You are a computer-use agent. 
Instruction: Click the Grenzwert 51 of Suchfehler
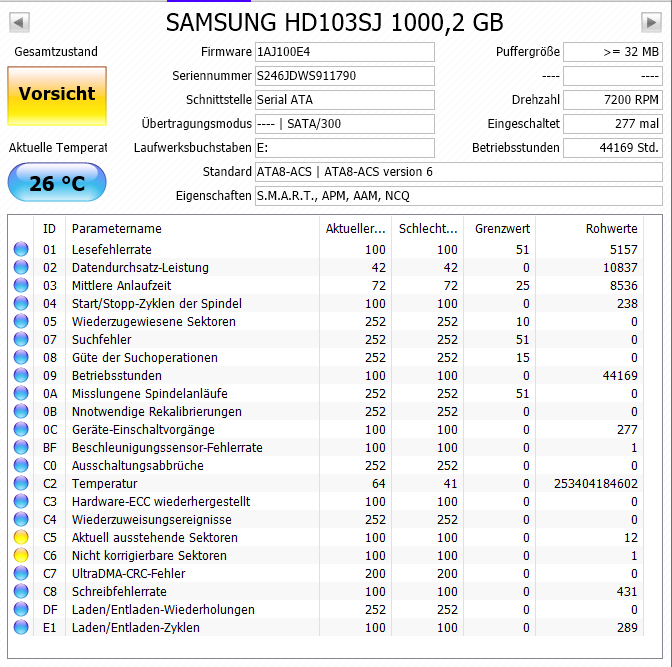(522, 340)
